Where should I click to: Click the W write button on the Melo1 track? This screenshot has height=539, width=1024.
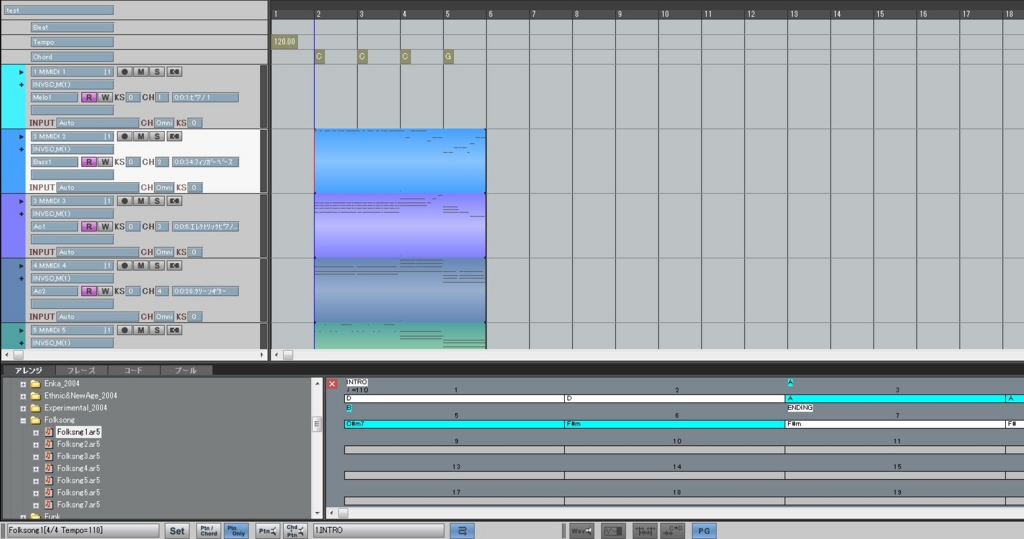coord(105,97)
